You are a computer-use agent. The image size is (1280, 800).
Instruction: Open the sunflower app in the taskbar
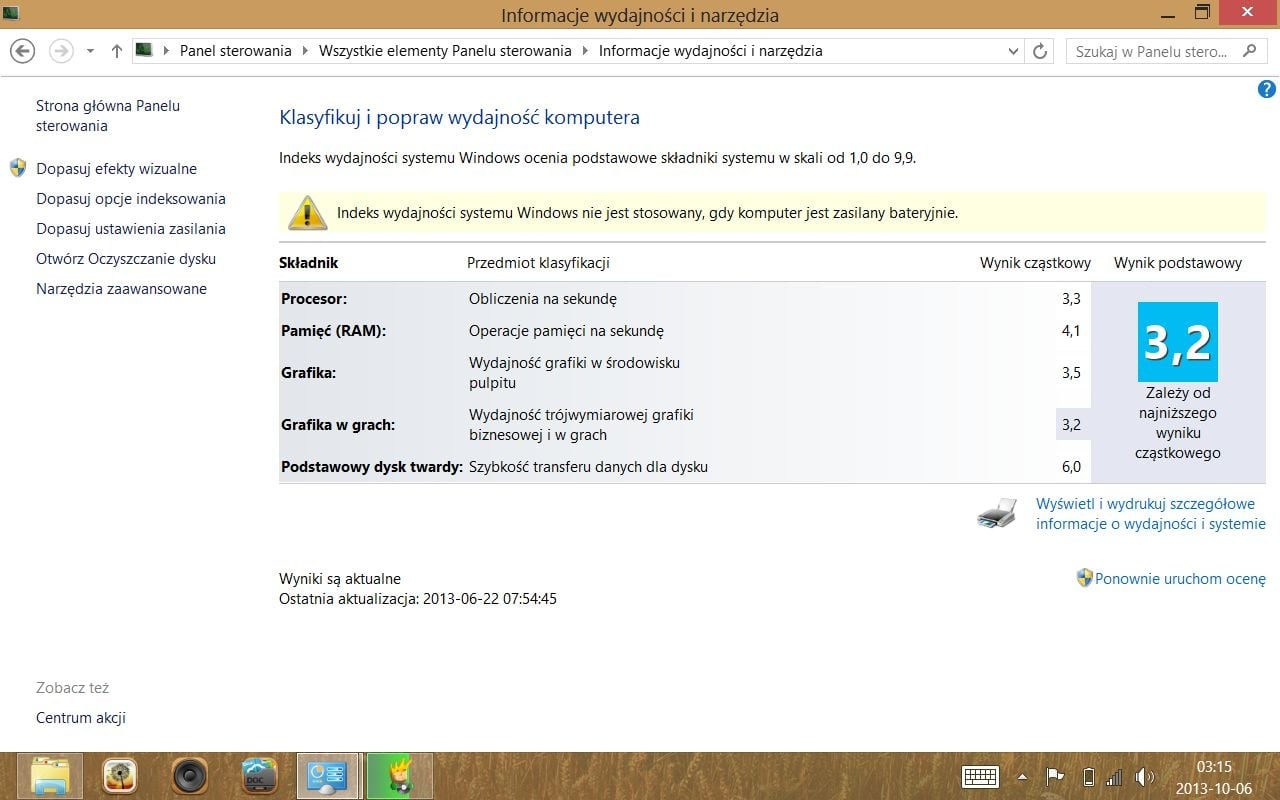(x=119, y=776)
